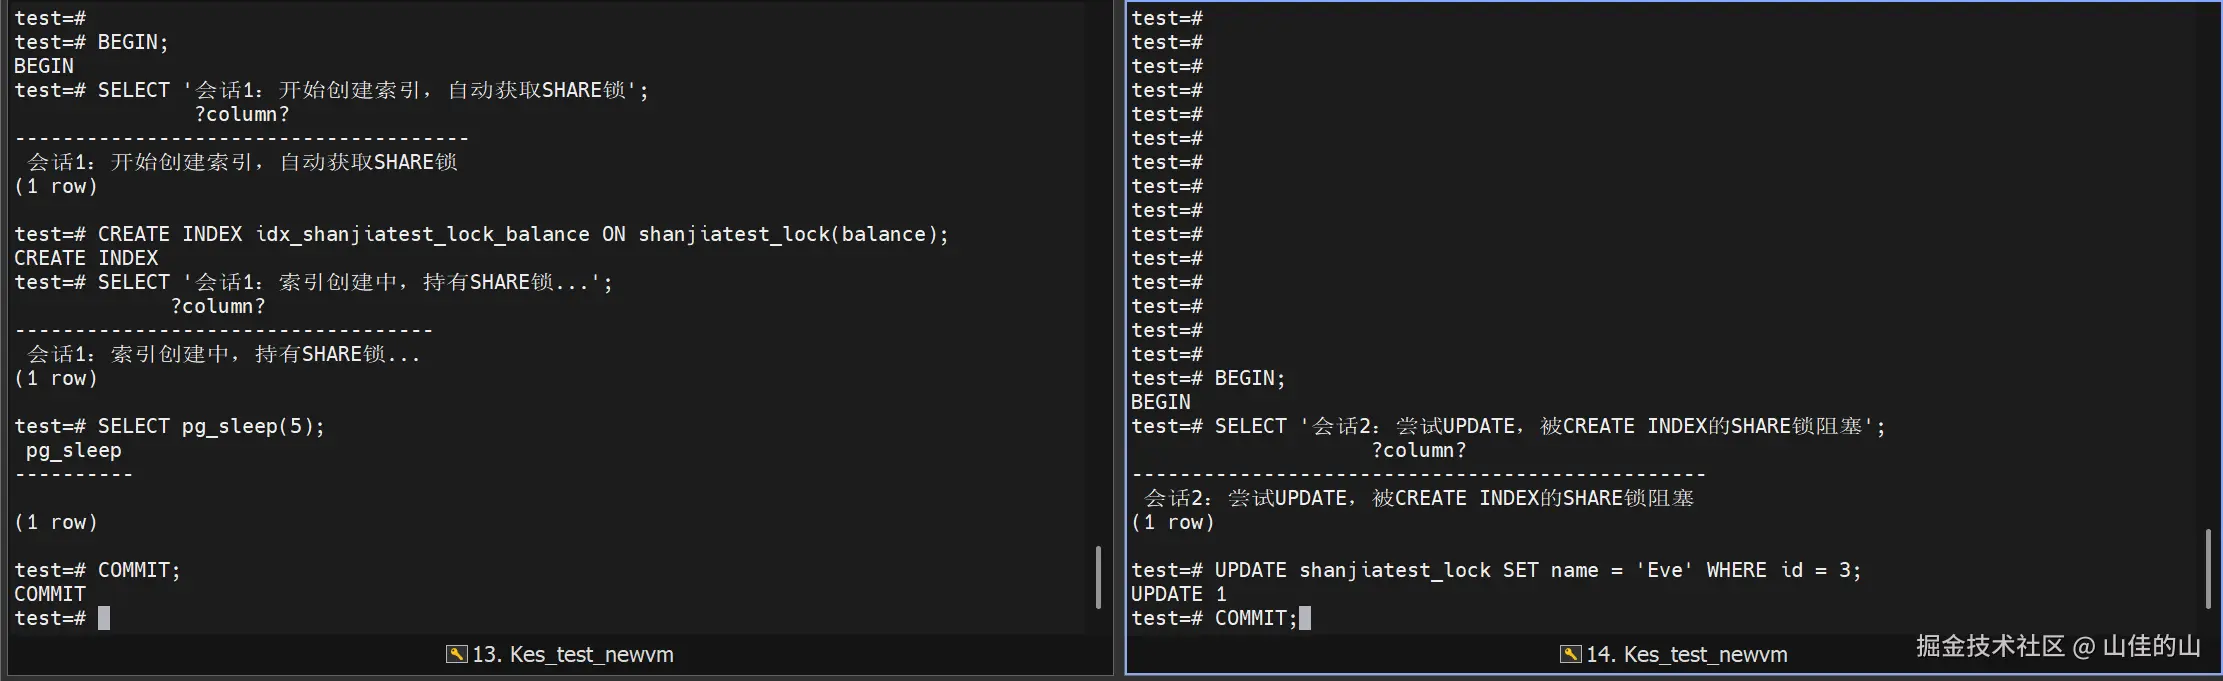
Task: Click the 'UPDATE 1' result line
Action: (x=1178, y=594)
